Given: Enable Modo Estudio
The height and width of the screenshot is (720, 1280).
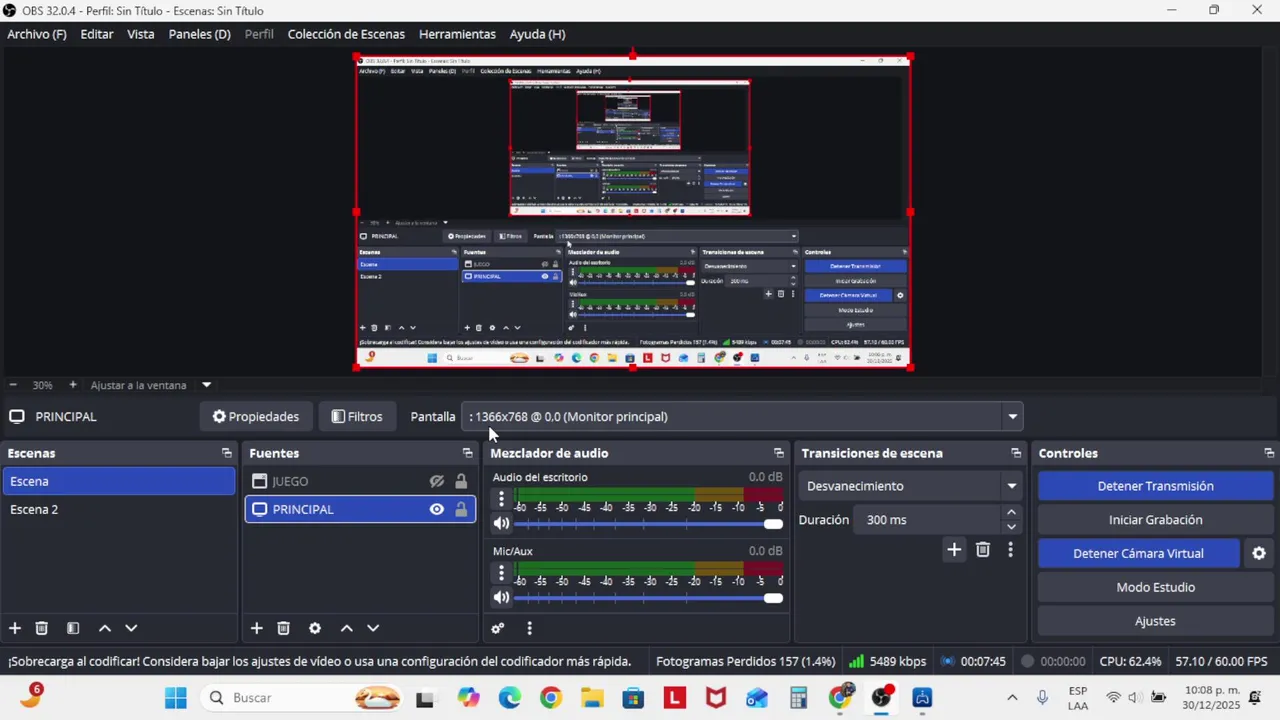Looking at the screenshot, I should [x=1155, y=587].
